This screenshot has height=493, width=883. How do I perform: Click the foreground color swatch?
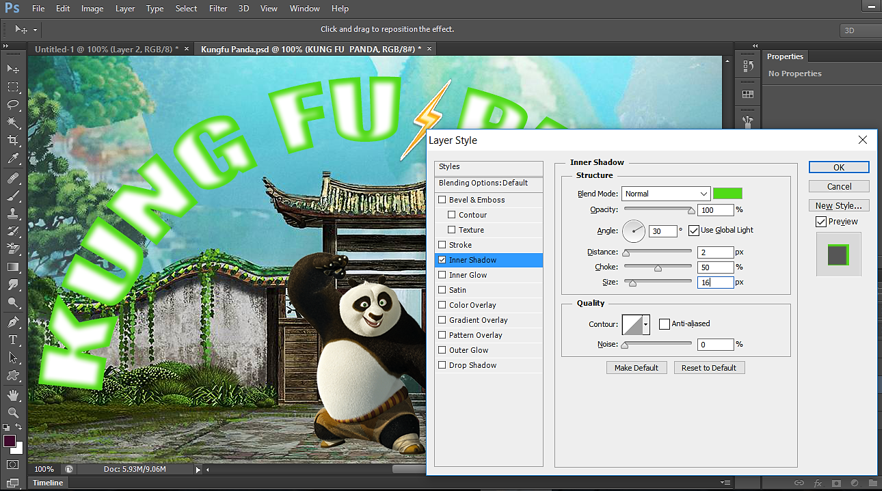(x=9, y=441)
